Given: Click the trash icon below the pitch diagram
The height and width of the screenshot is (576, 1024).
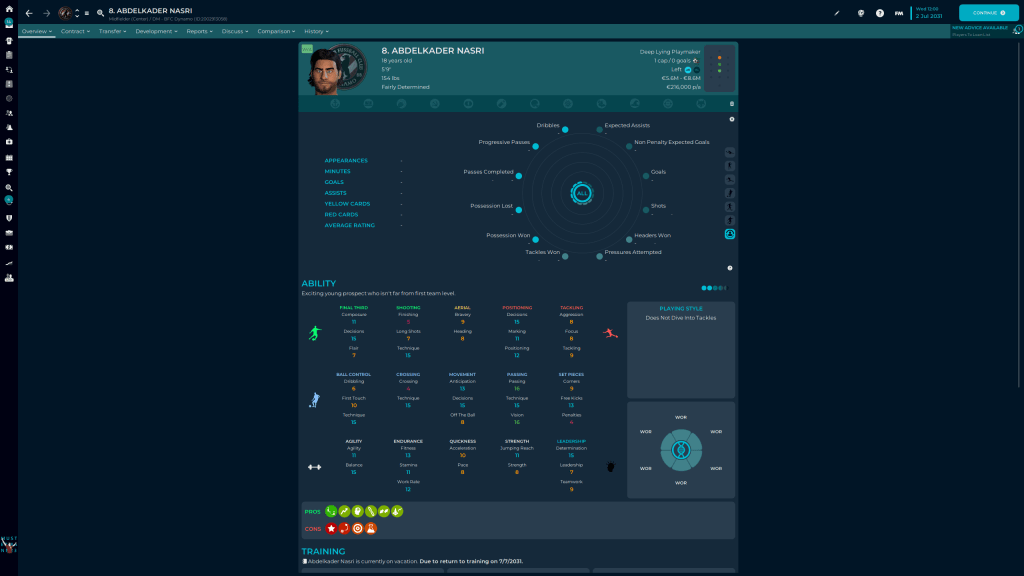Looking at the screenshot, I should [731, 103].
